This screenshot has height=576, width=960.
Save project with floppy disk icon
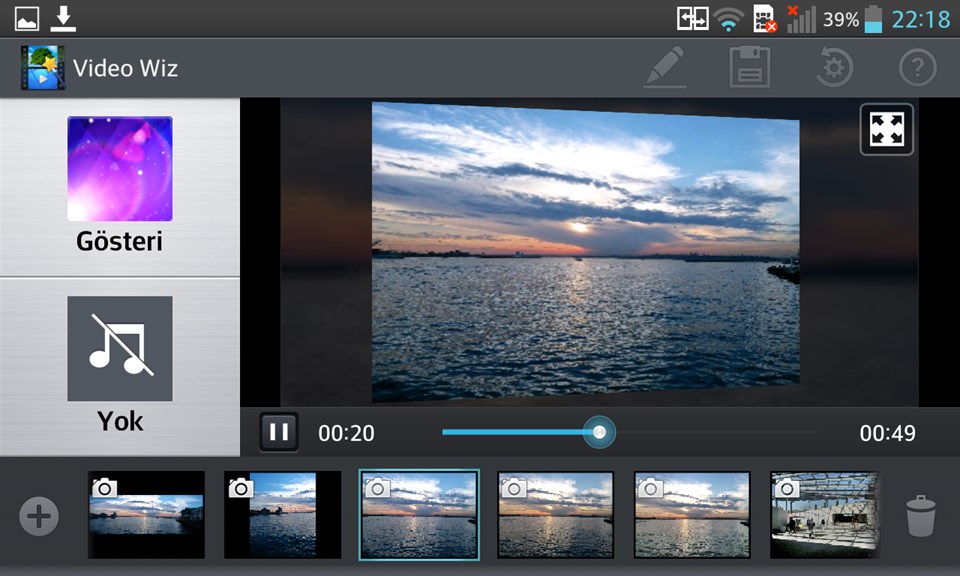point(749,67)
